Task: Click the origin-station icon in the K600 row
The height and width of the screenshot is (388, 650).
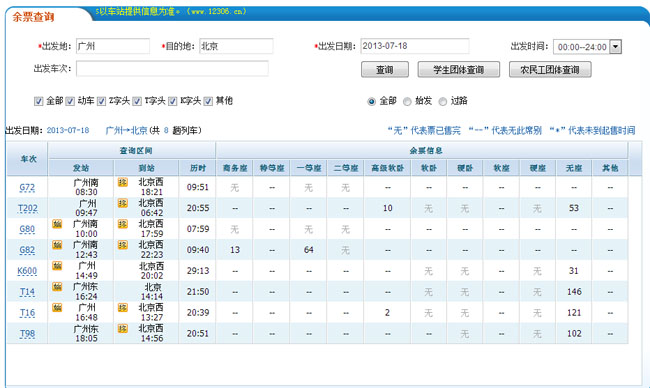Action: [x=57, y=265]
